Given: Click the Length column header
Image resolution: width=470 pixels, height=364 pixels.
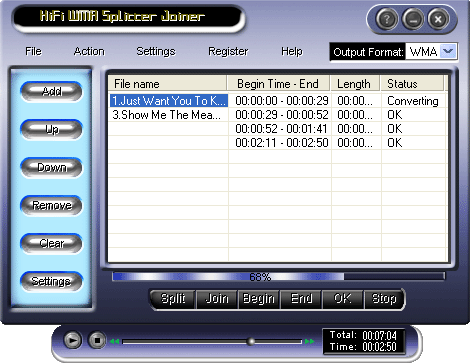Looking at the screenshot, I should 355,84.
